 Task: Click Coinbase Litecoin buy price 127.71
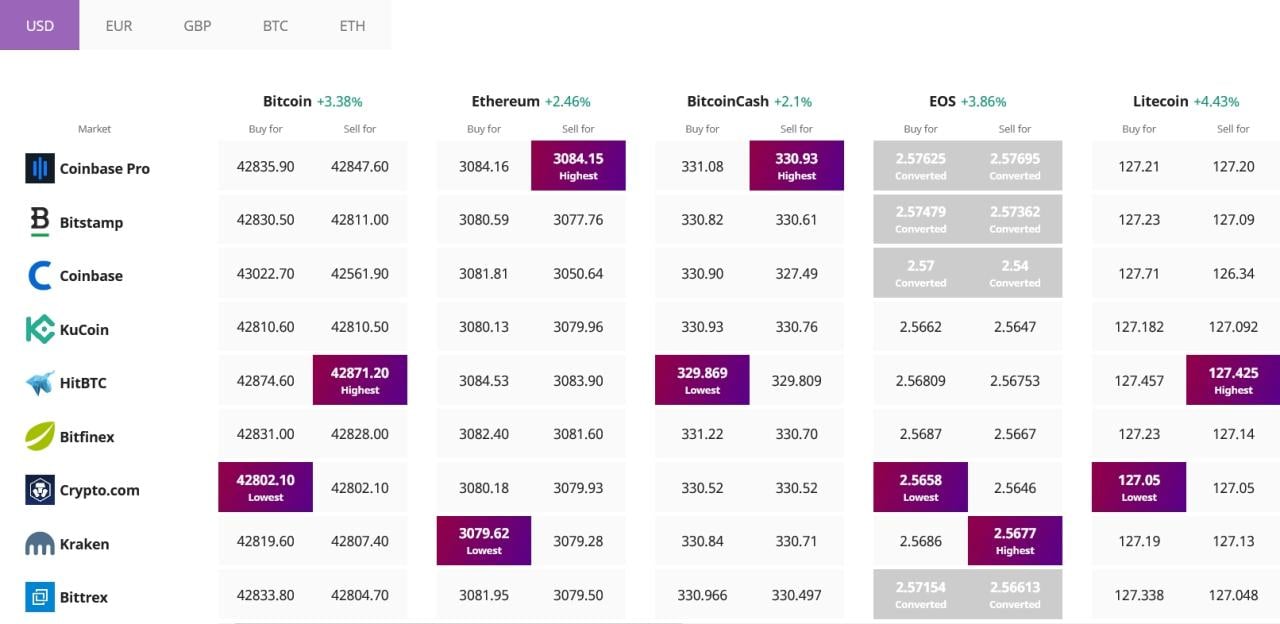point(1139,273)
